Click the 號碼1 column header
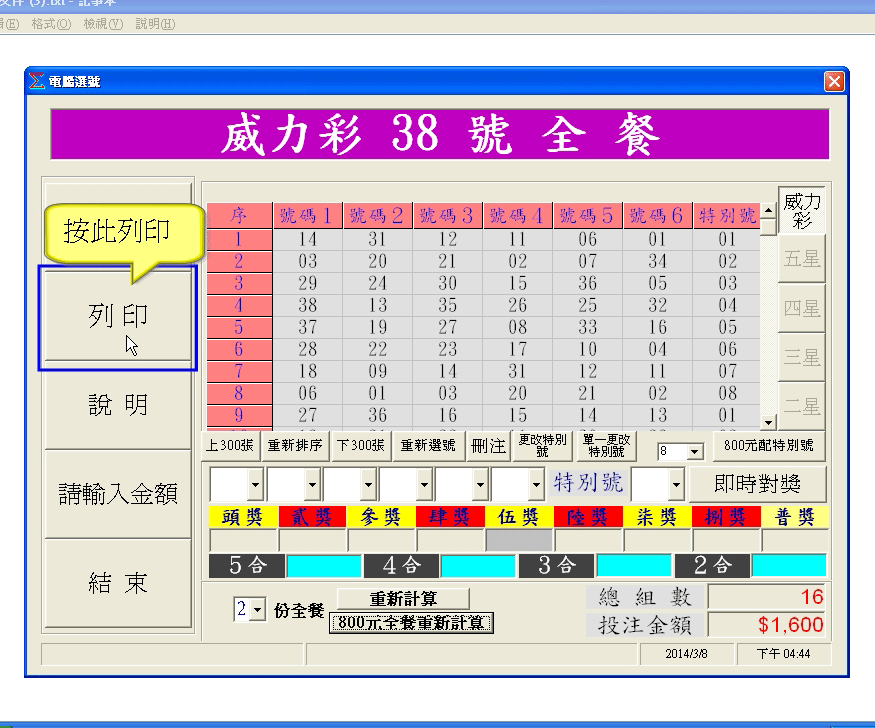This screenshot has width=875, height=728. [x=307, y=215]
